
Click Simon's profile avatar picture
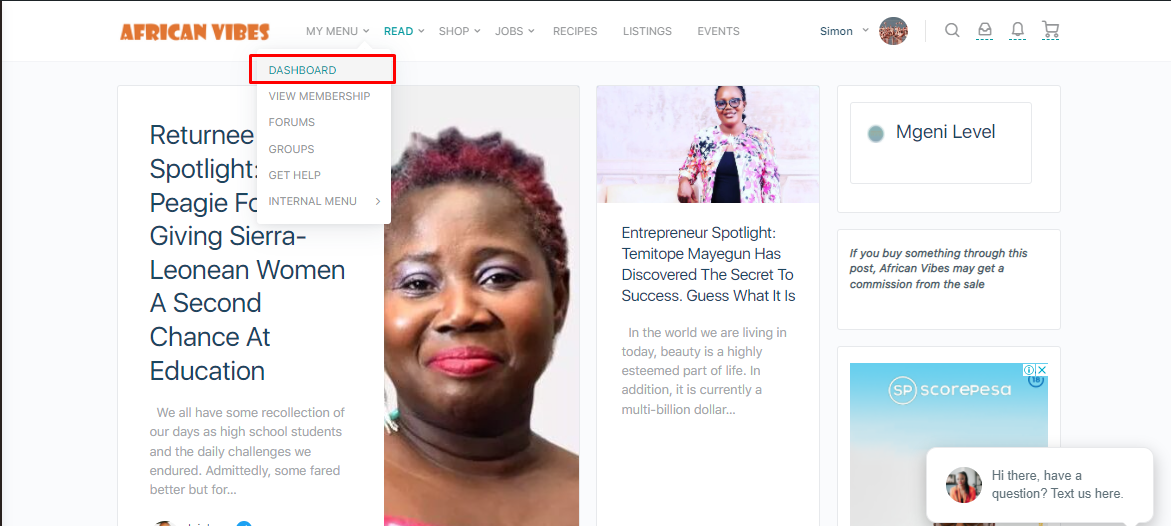893,31
